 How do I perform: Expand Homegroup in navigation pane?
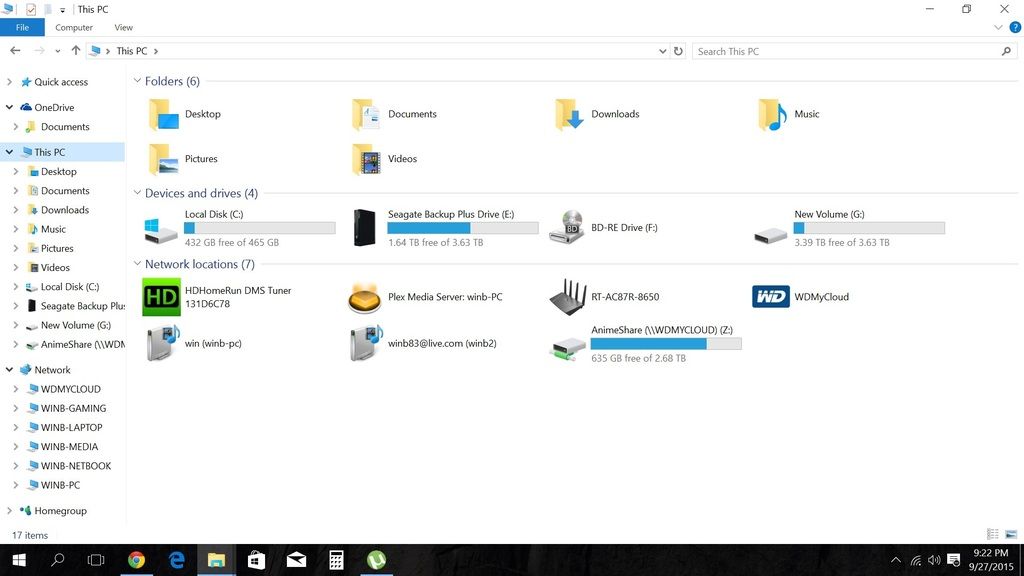coord(9,511)
